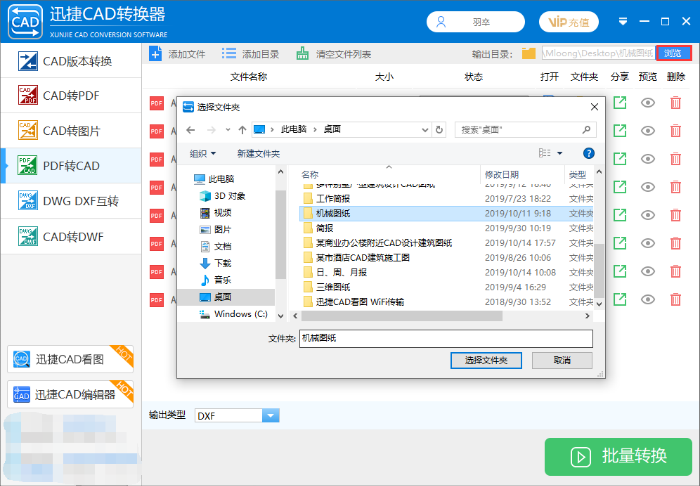Toggle the preview eye icon in the third row
The width and height of the screenshot is (700, 486).
(x=648, y=159)
